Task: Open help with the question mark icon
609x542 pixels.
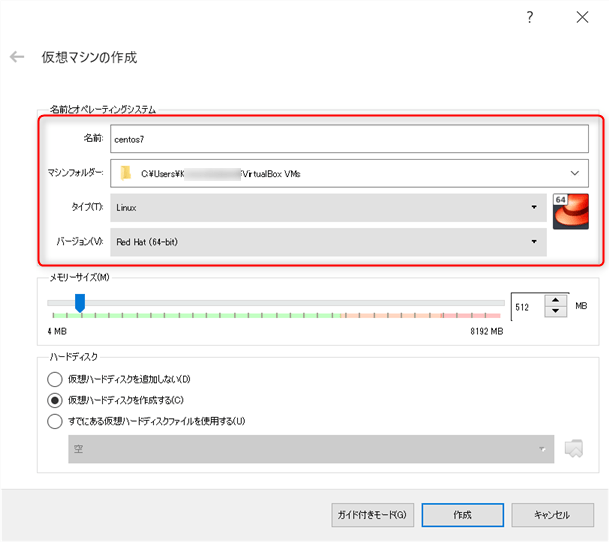Action: 530,17
